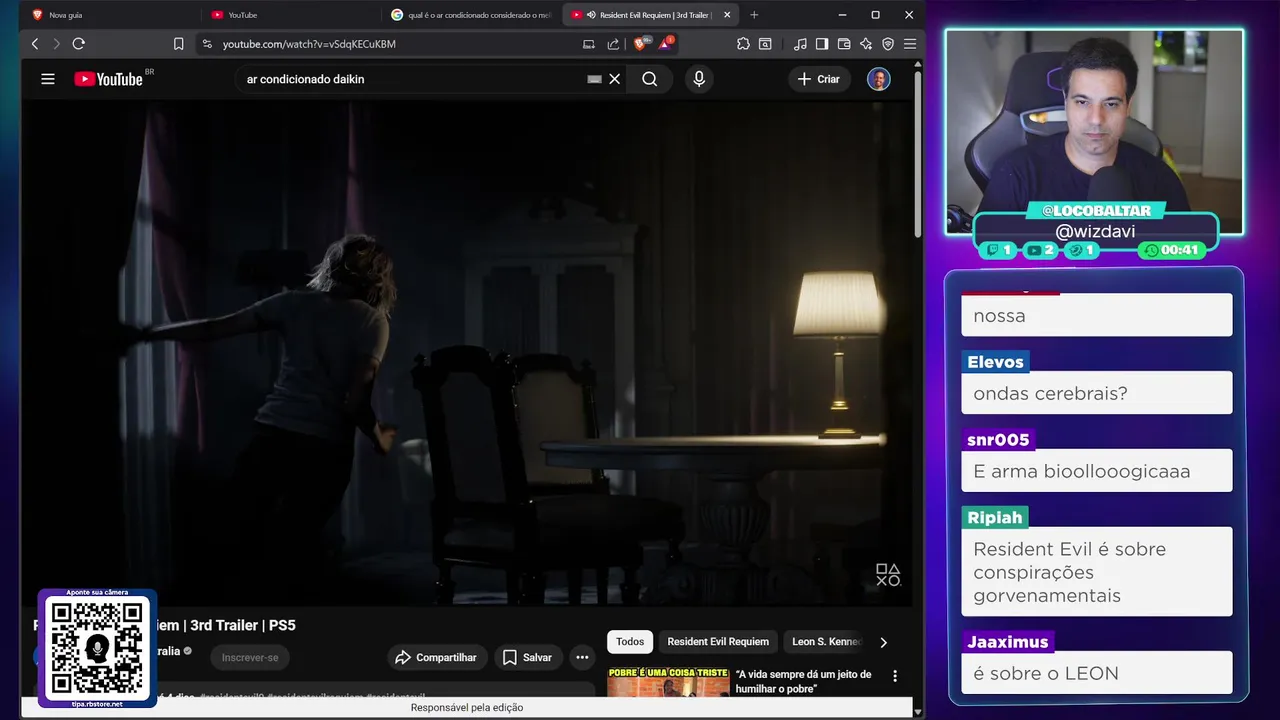Switch to the Google search results tab
Viewport: 1280px width, 720px height.
pyautogui.click(x=471, y=15)
